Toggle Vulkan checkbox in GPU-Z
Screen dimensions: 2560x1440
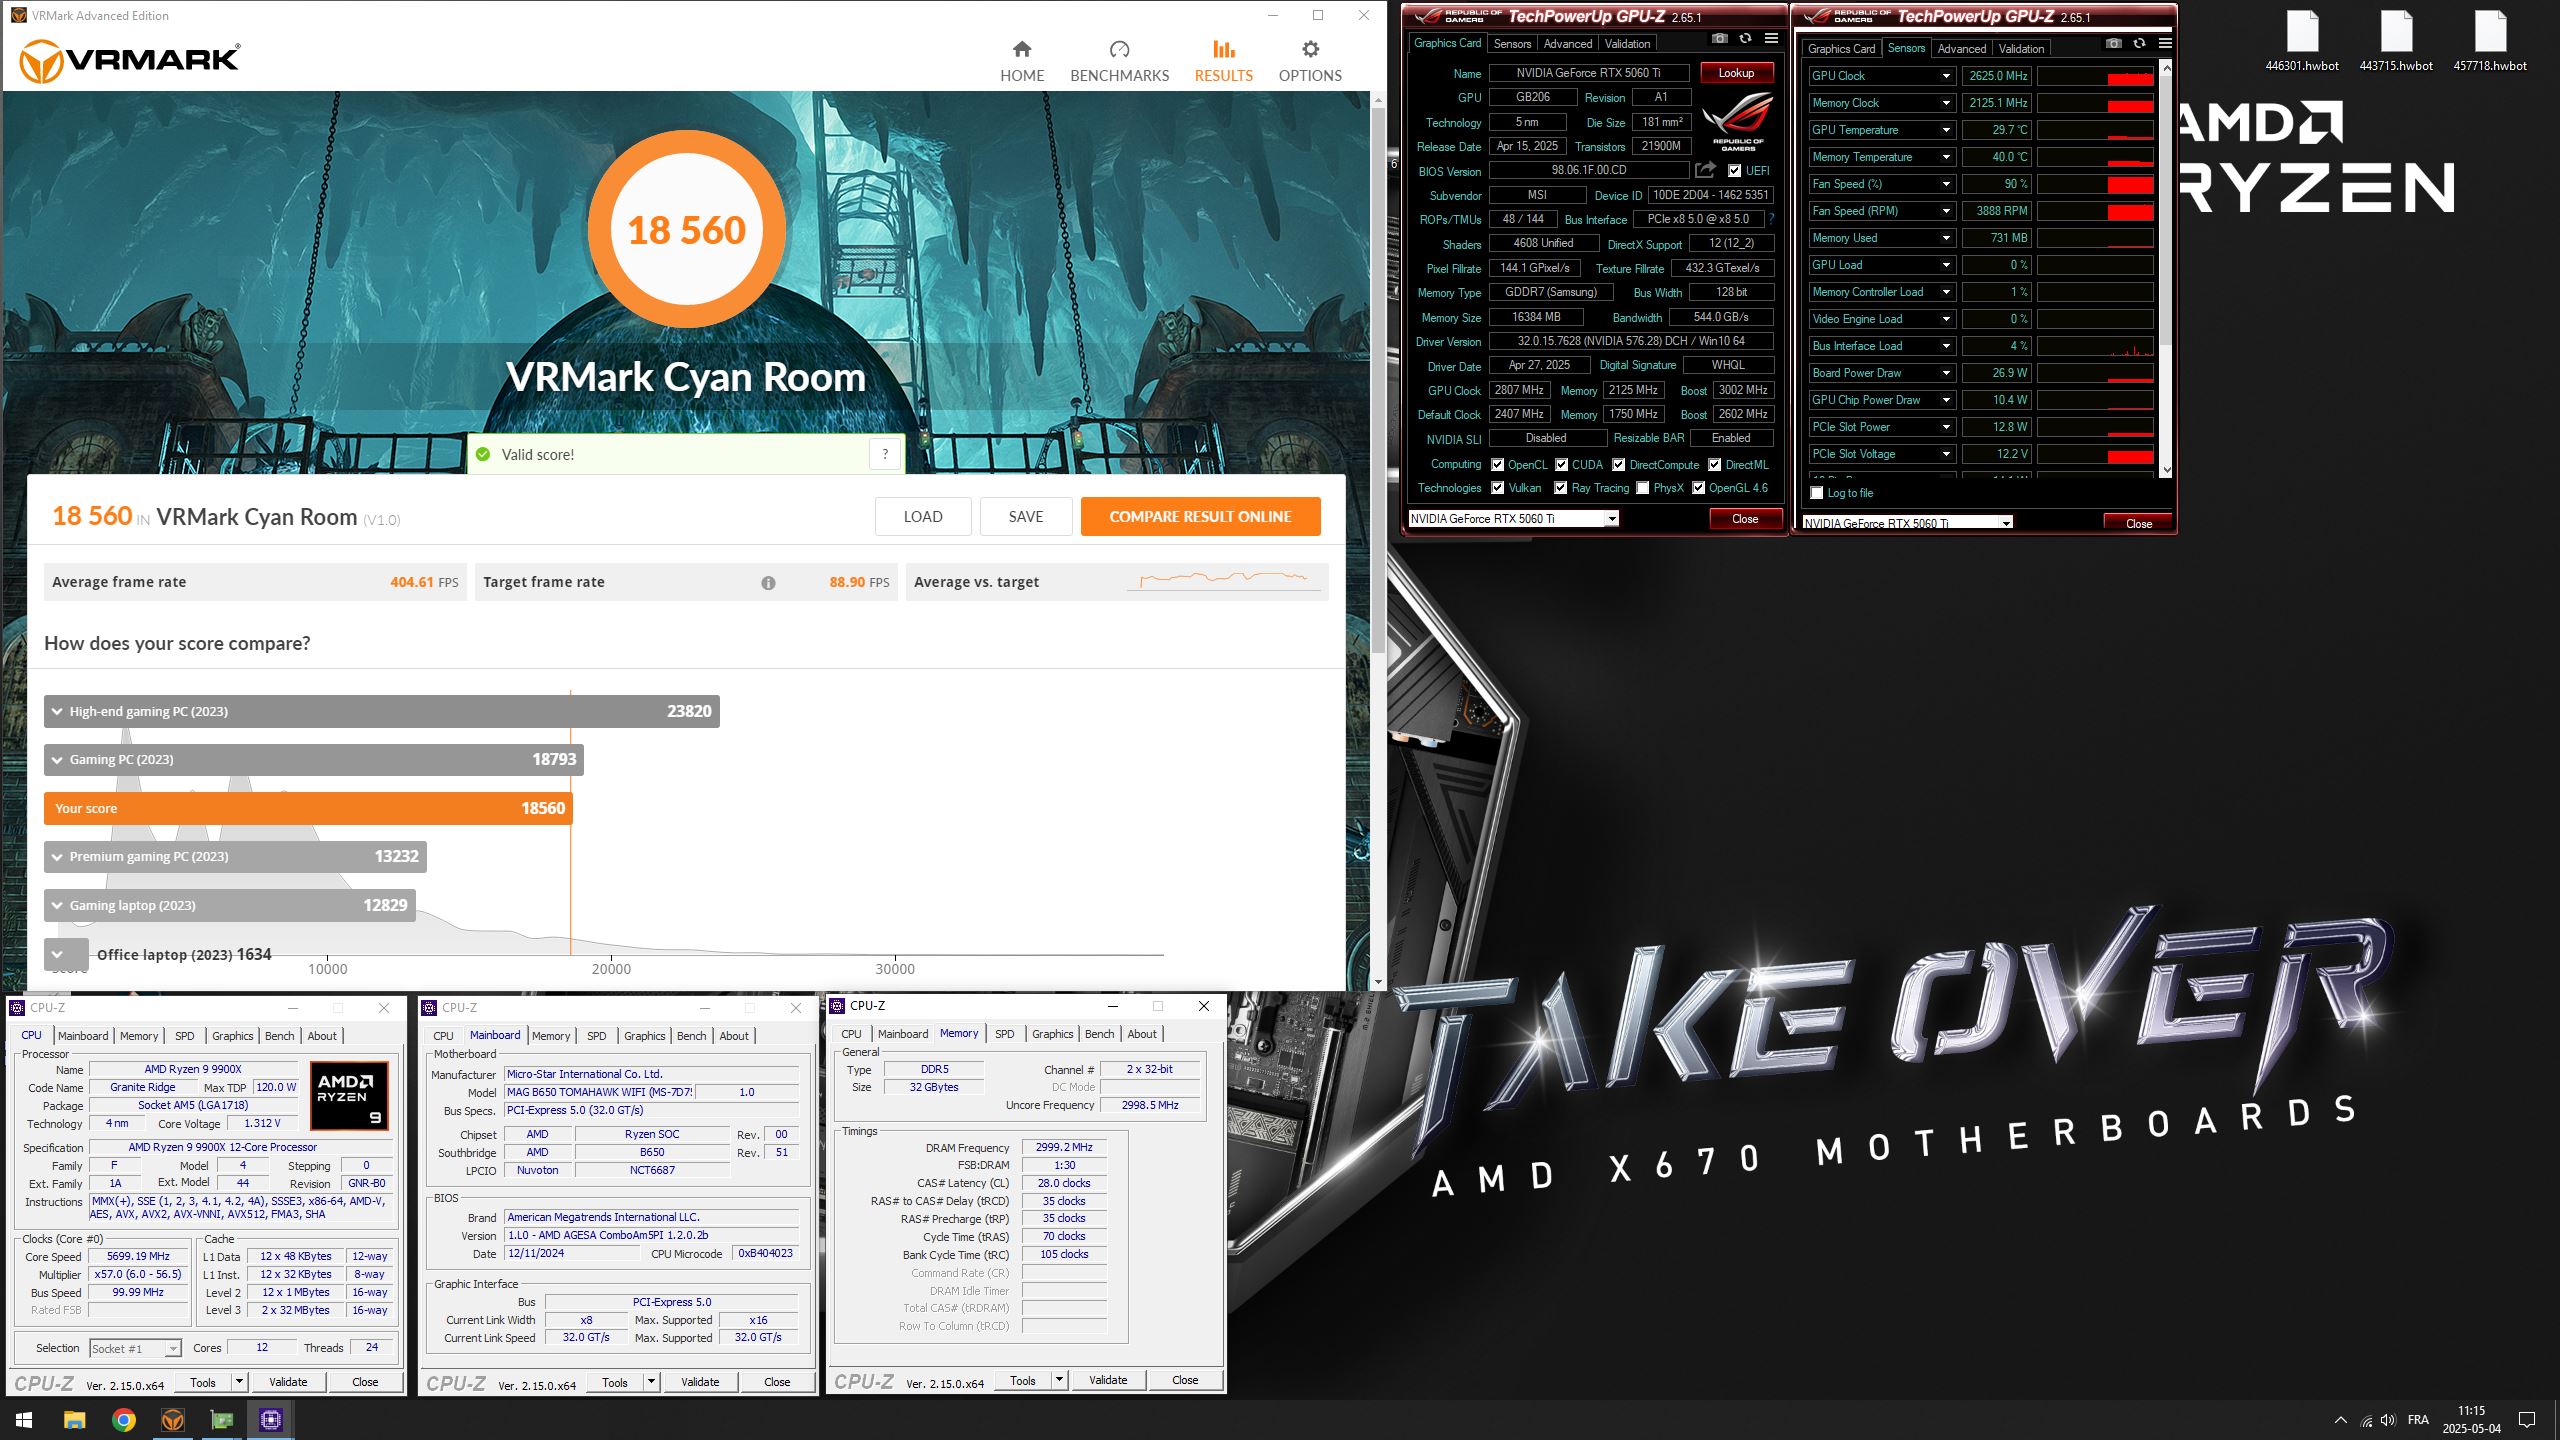1497,488
